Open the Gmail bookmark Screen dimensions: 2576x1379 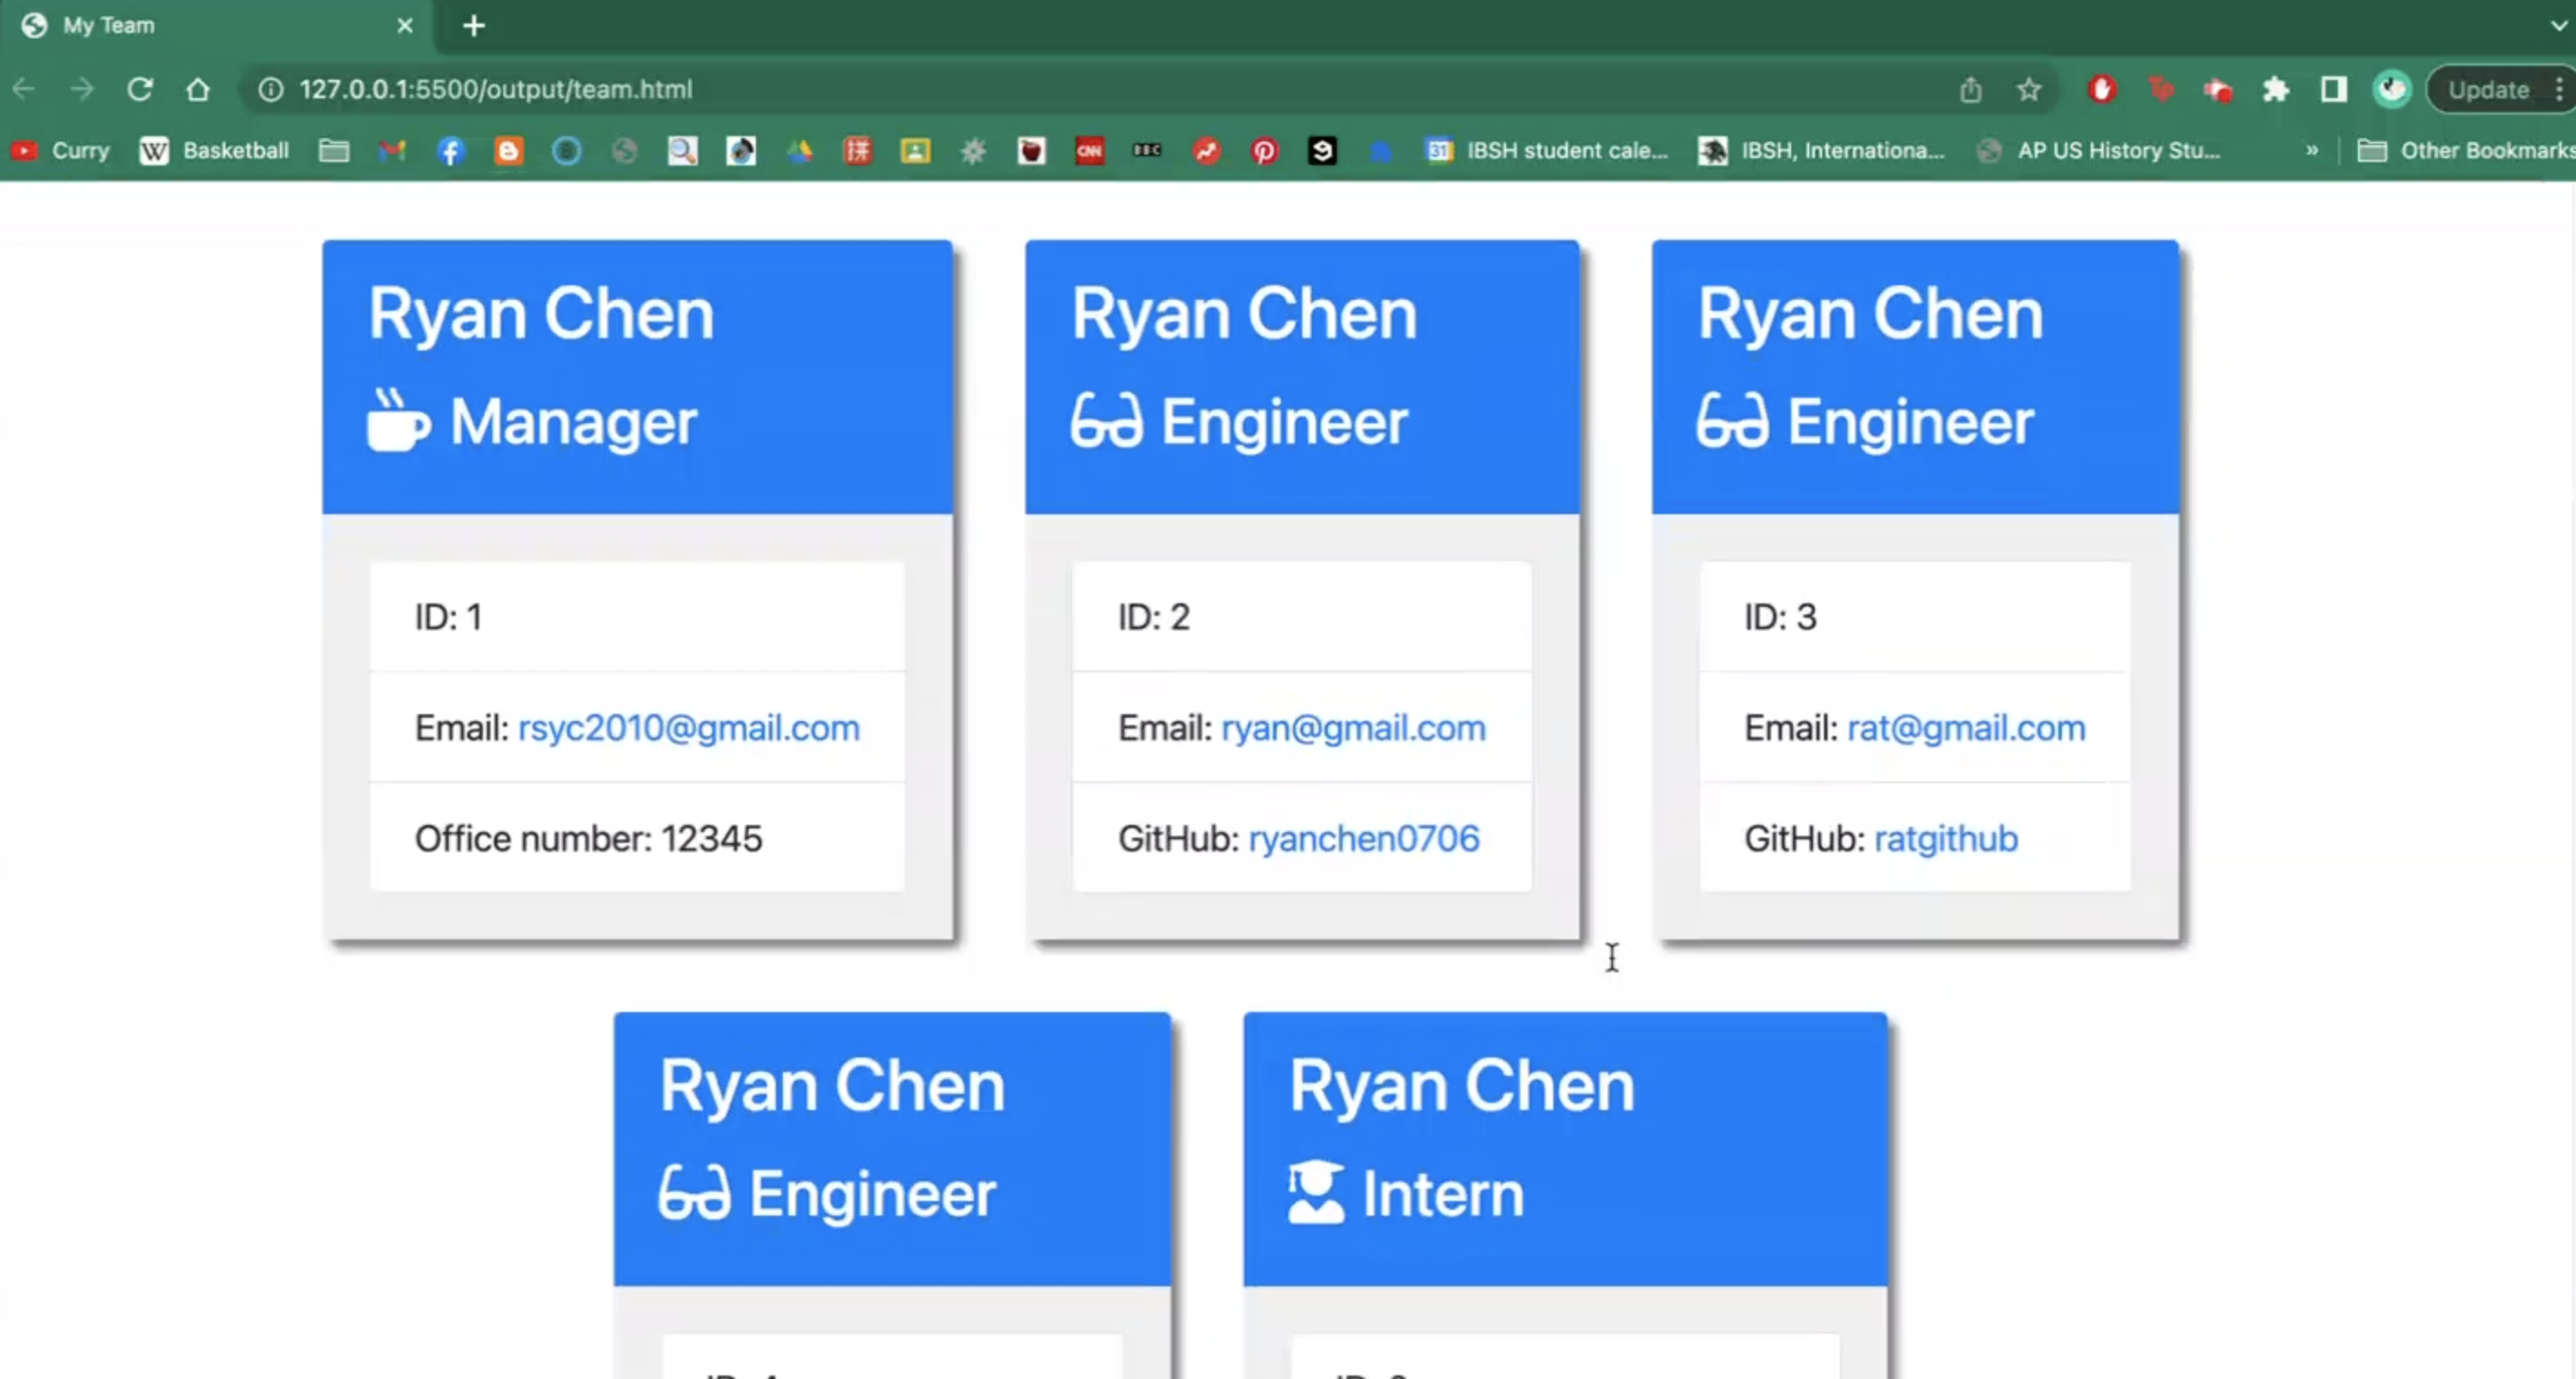tap(392, 151)
